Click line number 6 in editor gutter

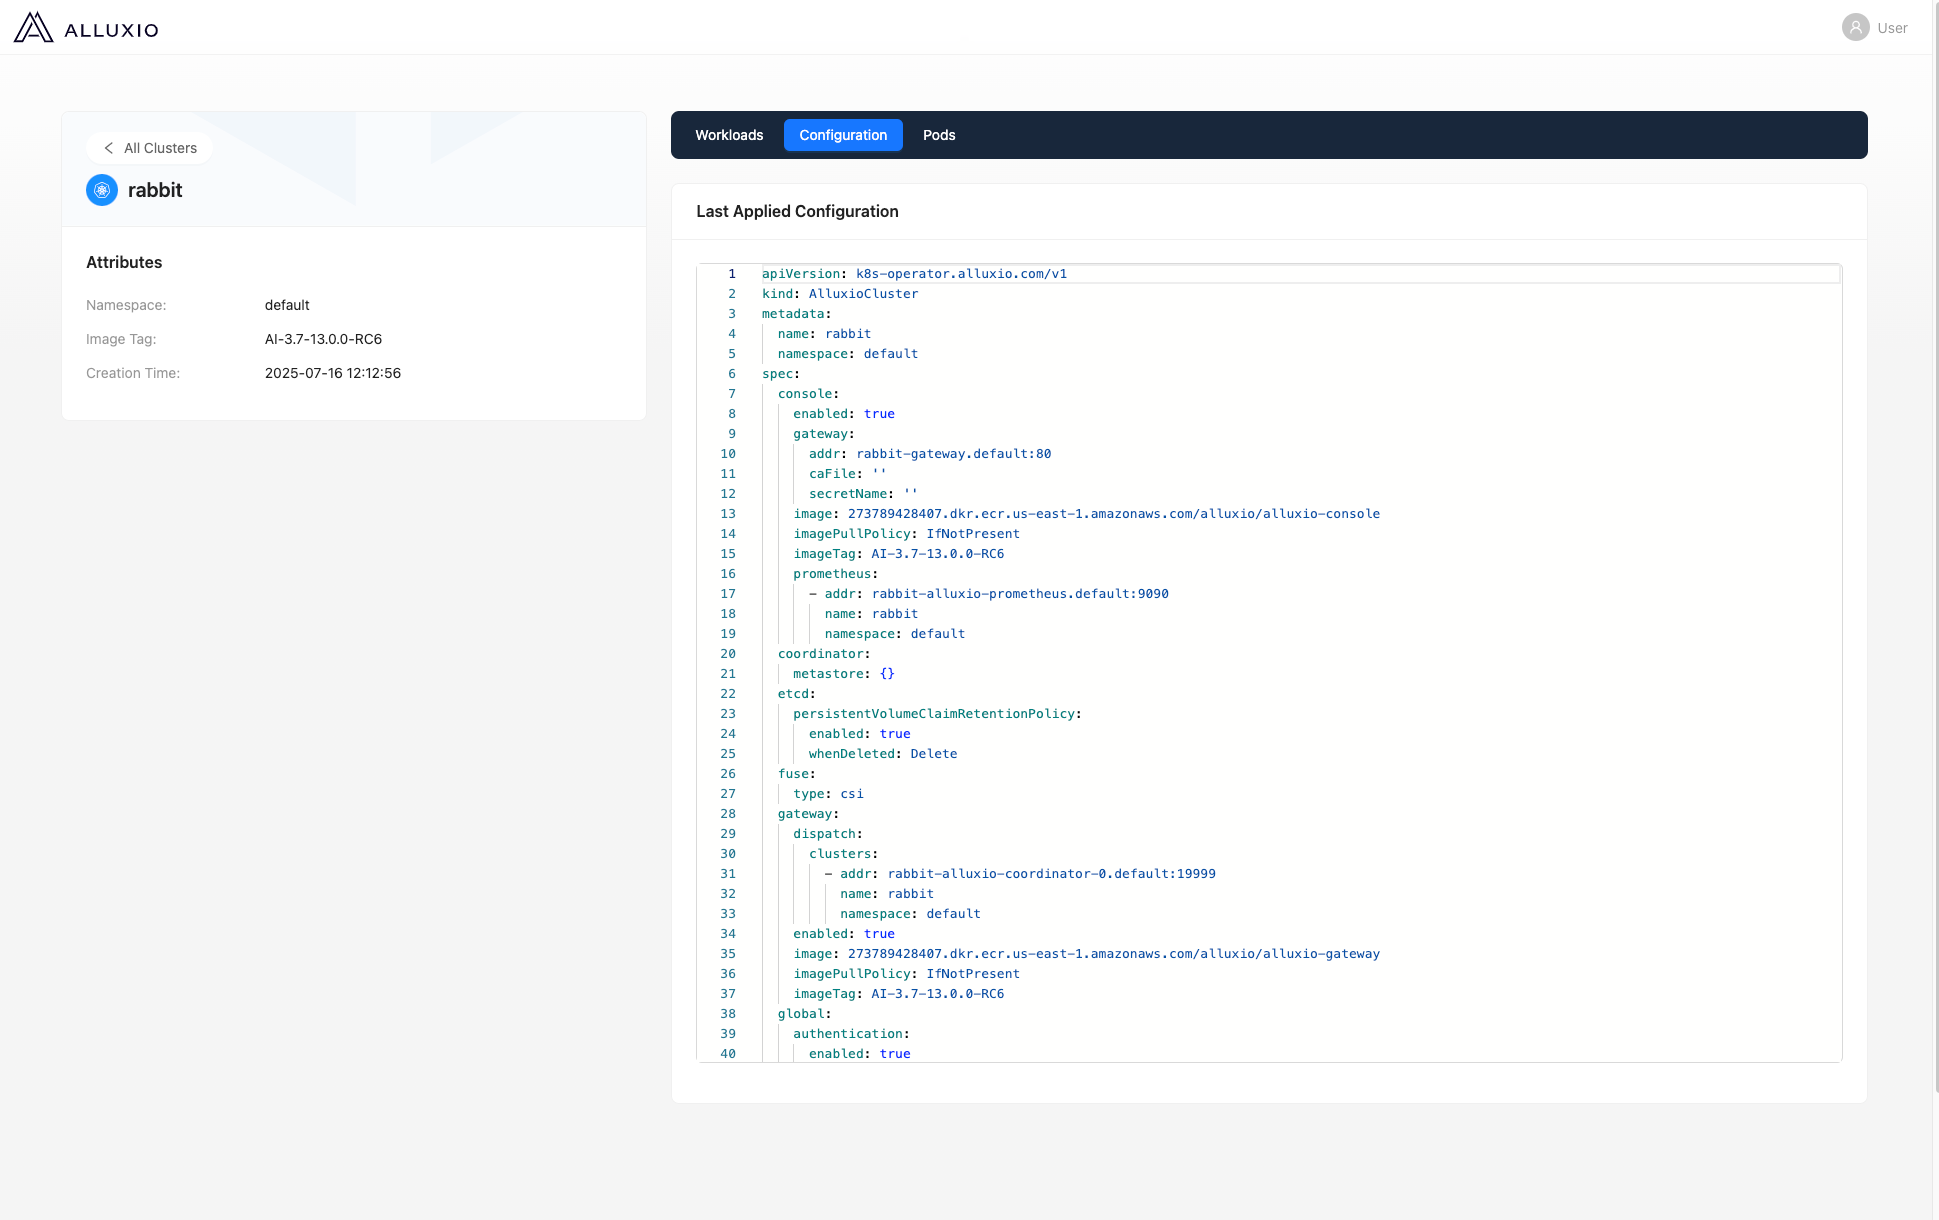731,374
